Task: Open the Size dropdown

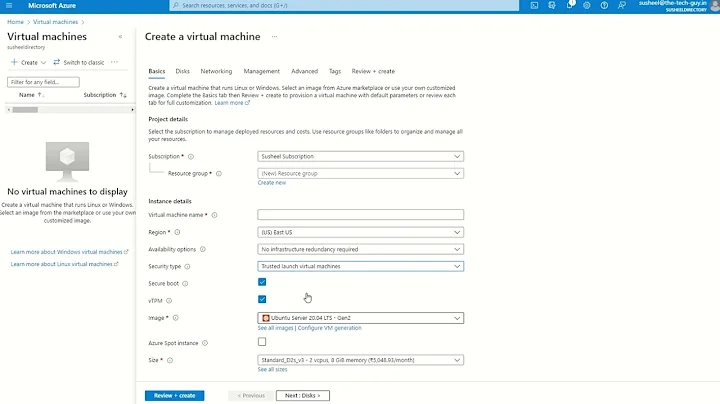Action: click(360, 360)
